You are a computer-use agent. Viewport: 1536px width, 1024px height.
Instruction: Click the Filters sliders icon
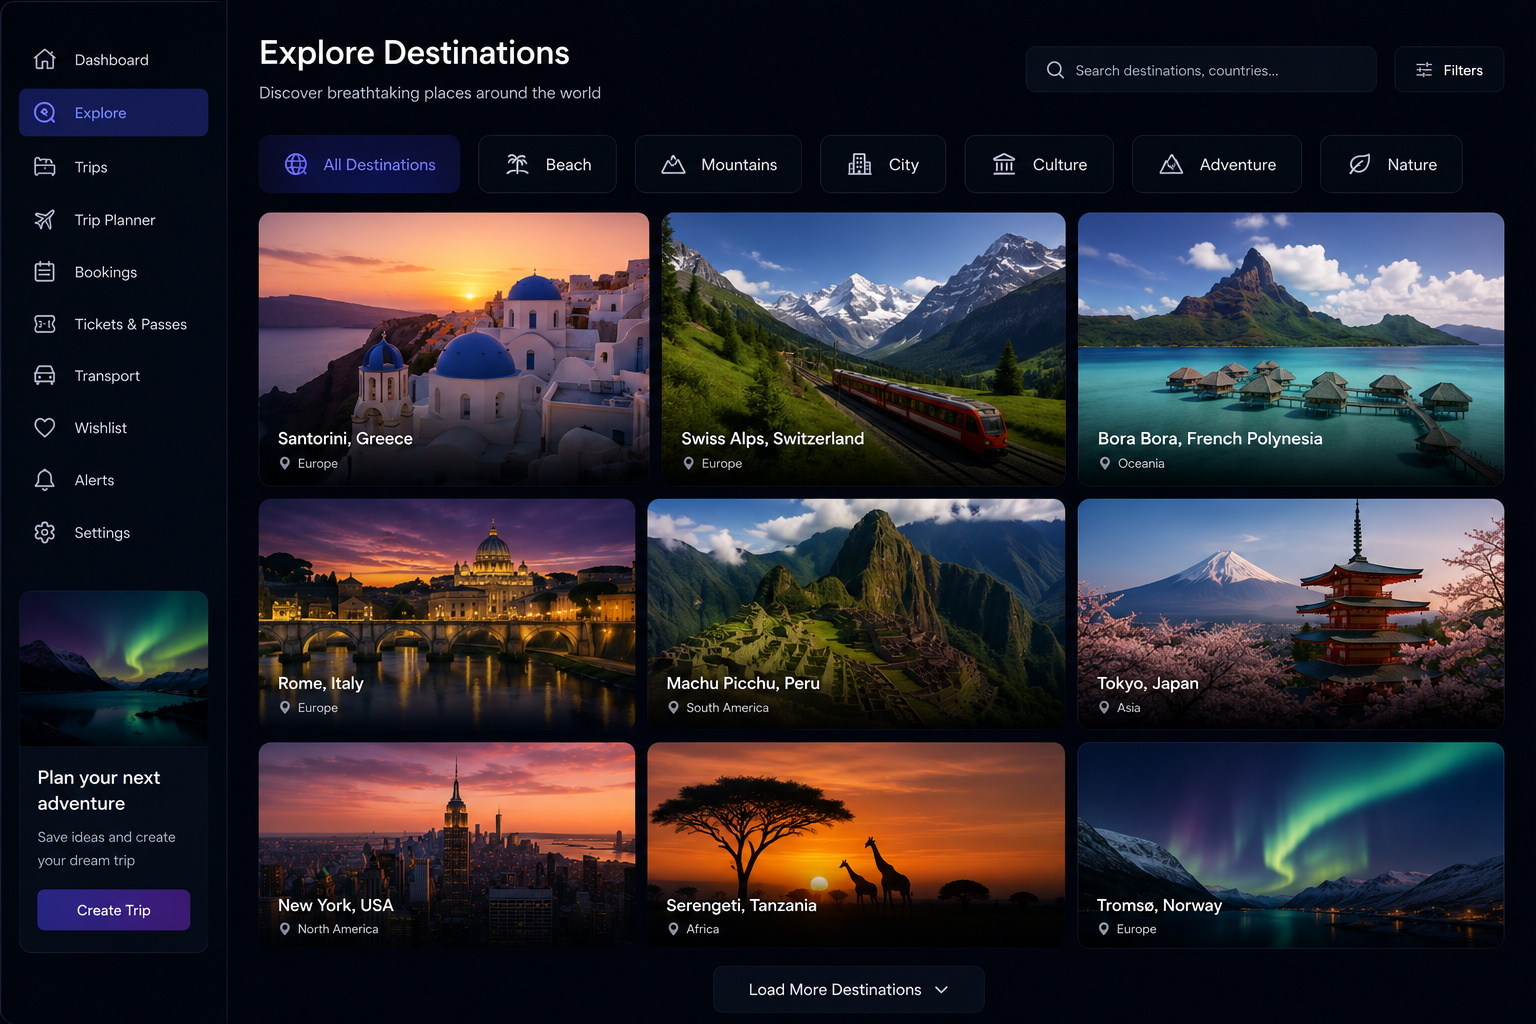(1424, 70)
